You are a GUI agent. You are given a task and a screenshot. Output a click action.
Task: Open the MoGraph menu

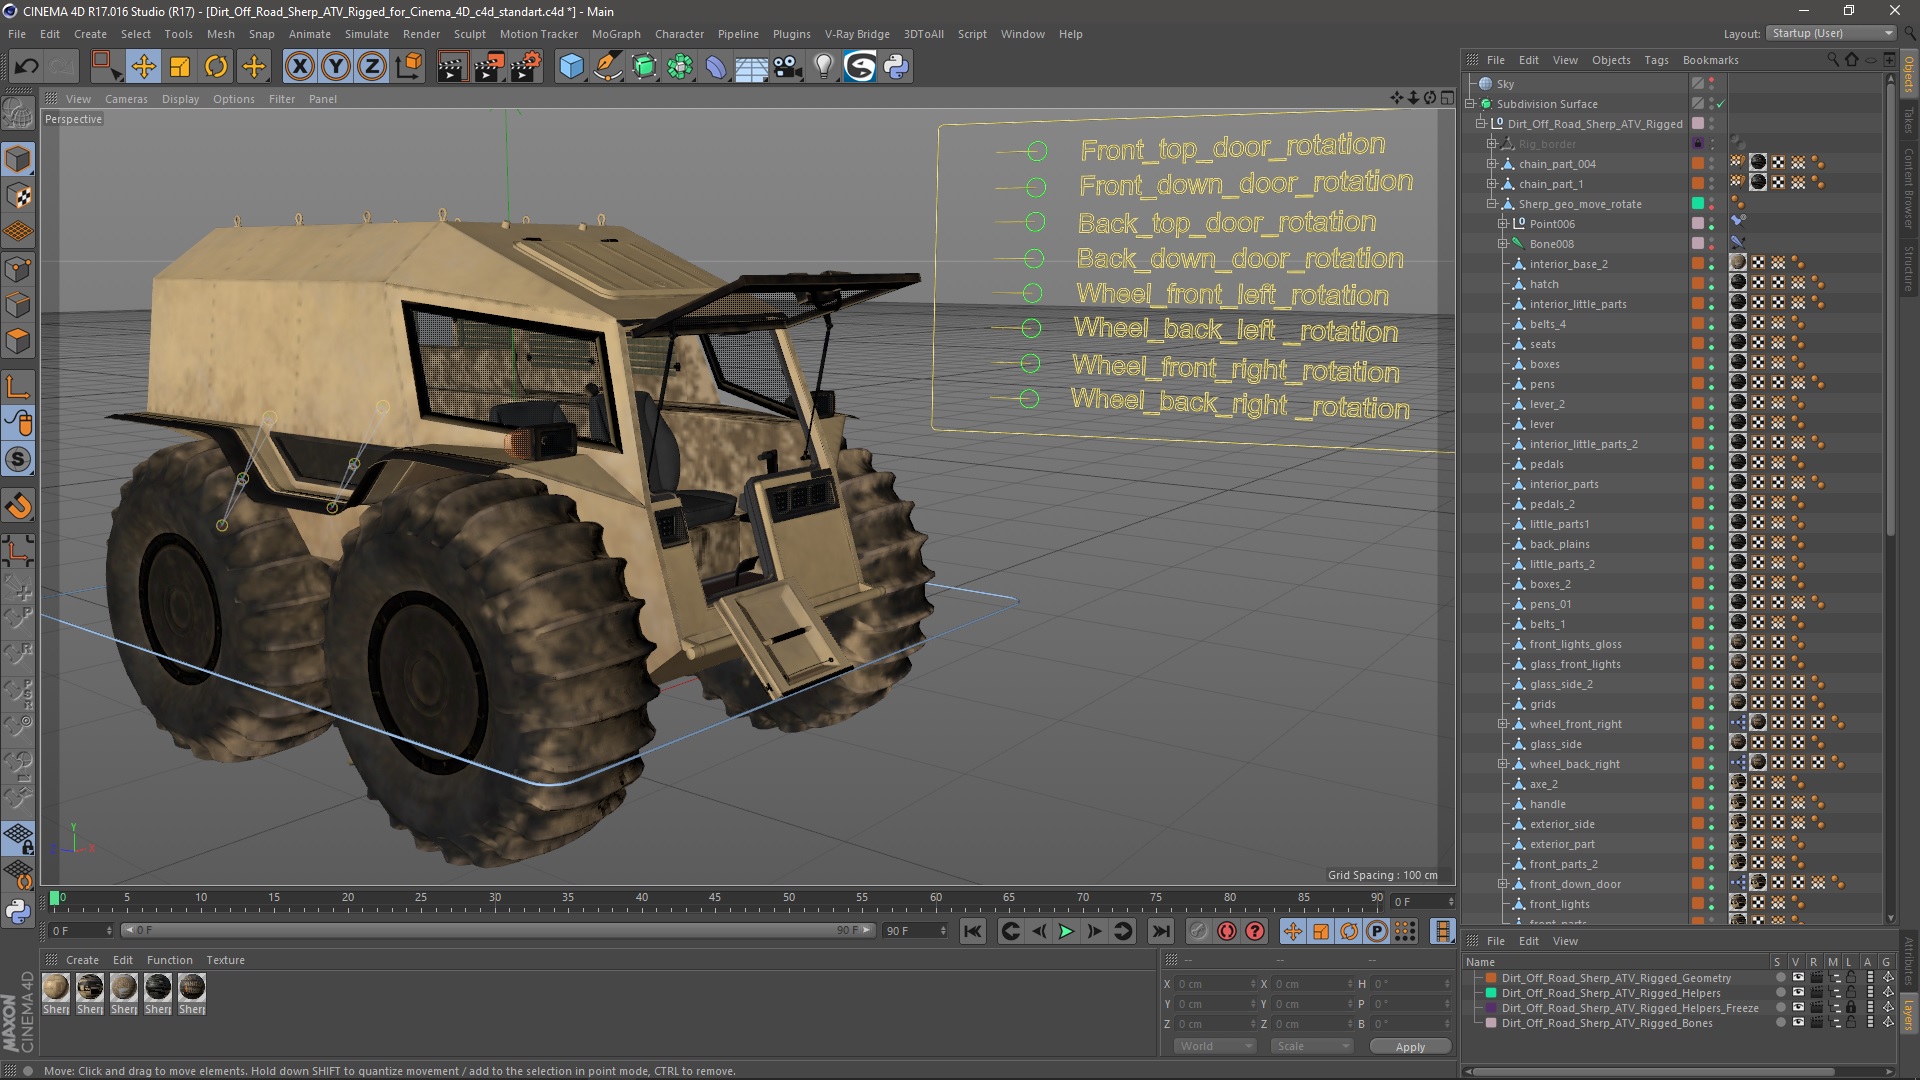tap(616, 34)
